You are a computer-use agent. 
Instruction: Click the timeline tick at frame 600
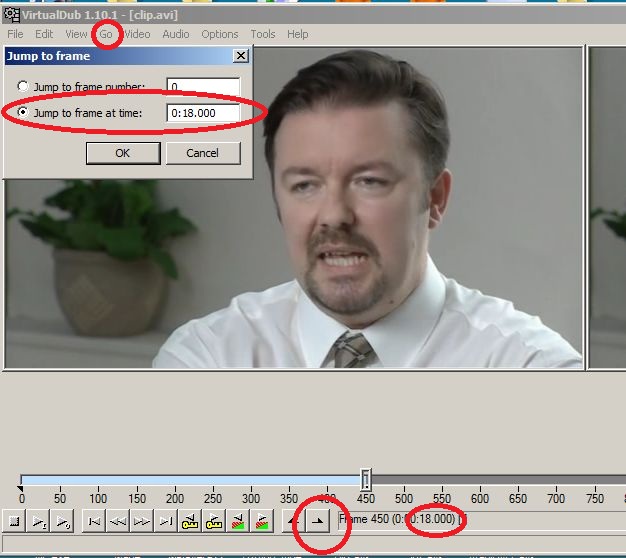coord(480,495)
